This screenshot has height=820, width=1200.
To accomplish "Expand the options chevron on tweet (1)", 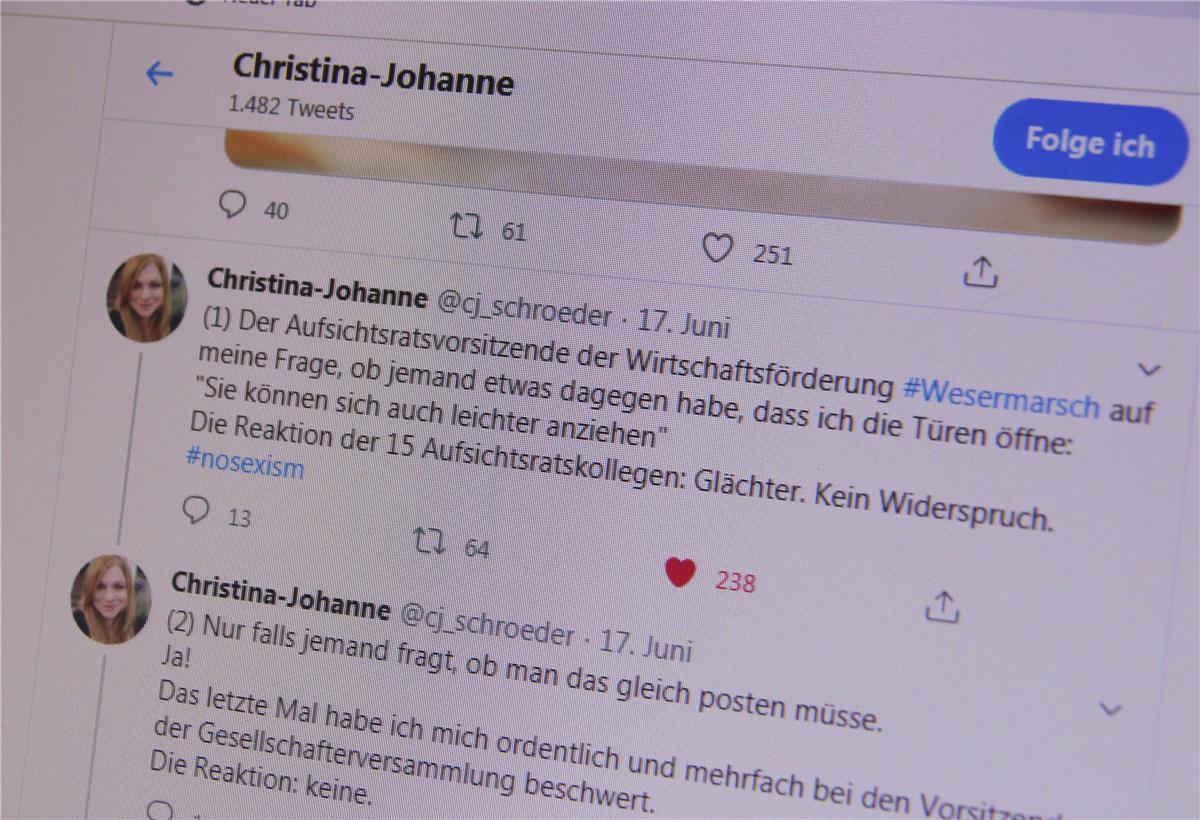I will click(x=1150, y=371).
